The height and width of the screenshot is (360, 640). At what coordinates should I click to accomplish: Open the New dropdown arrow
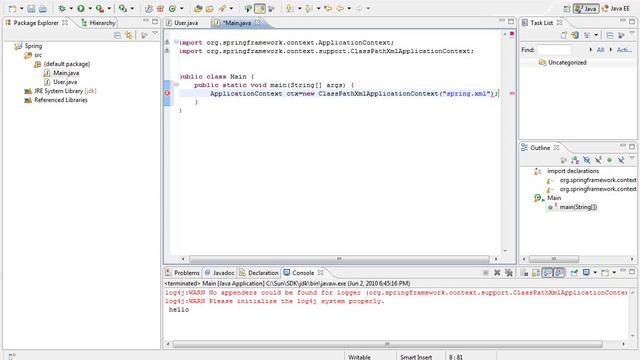[21, 9]
